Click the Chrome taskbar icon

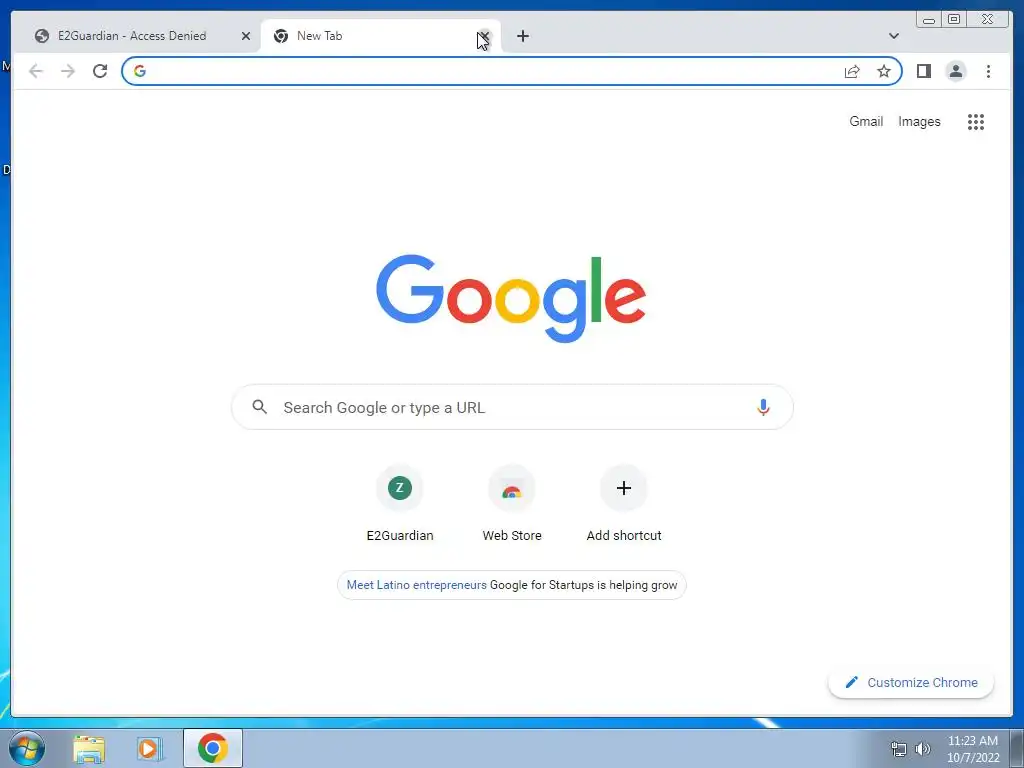click(x=213, y=748)
